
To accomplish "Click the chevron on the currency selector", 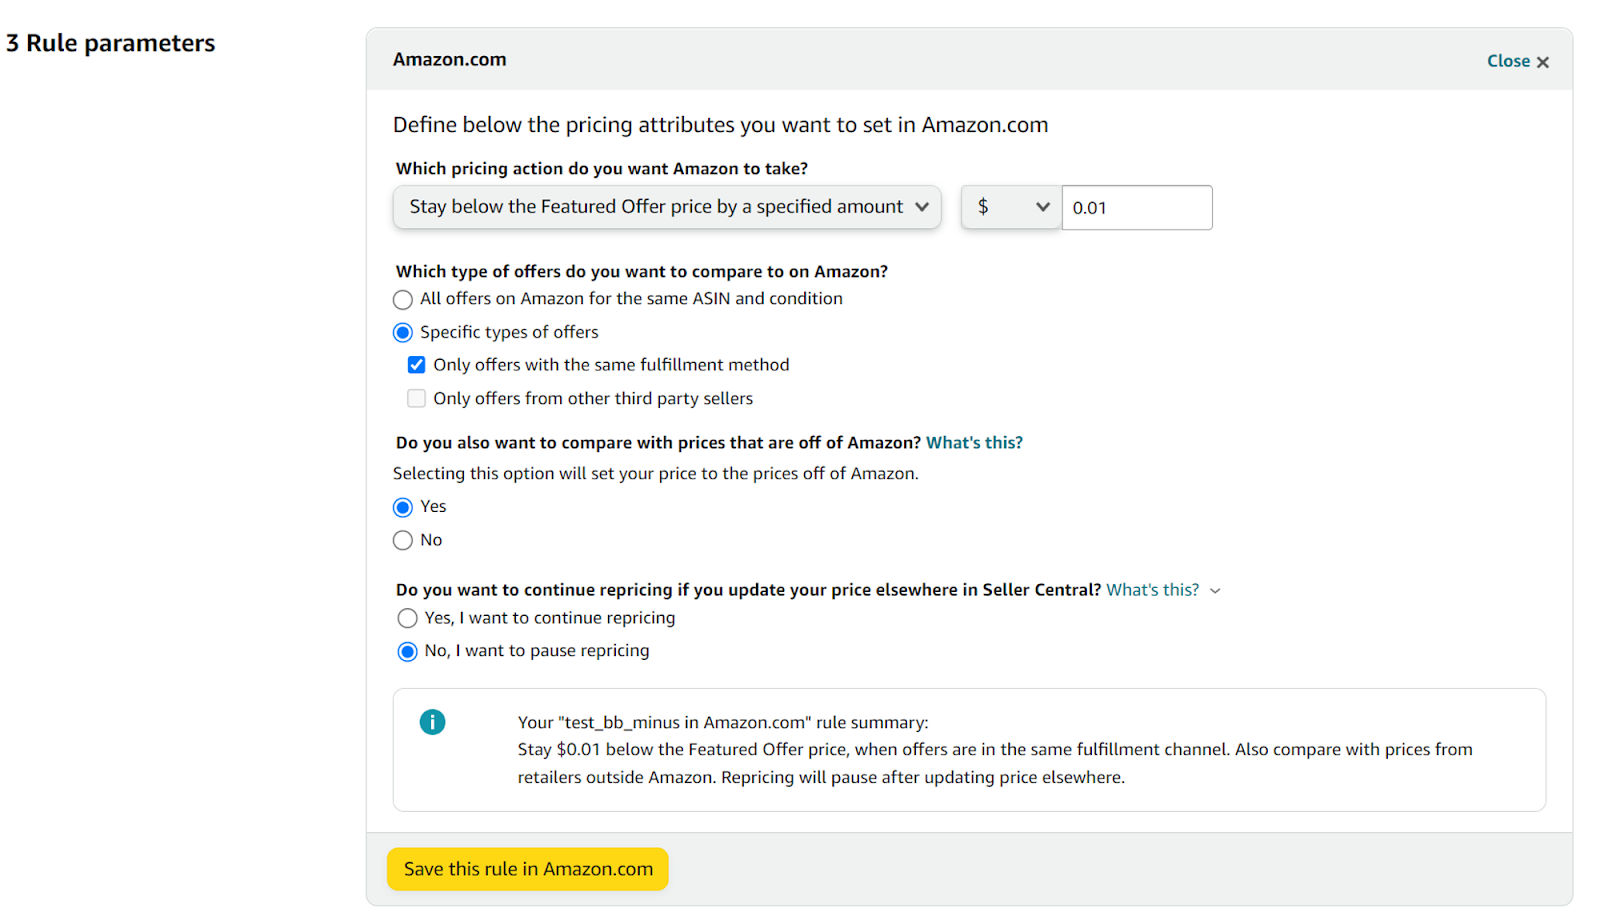I will click(1043, 207).
